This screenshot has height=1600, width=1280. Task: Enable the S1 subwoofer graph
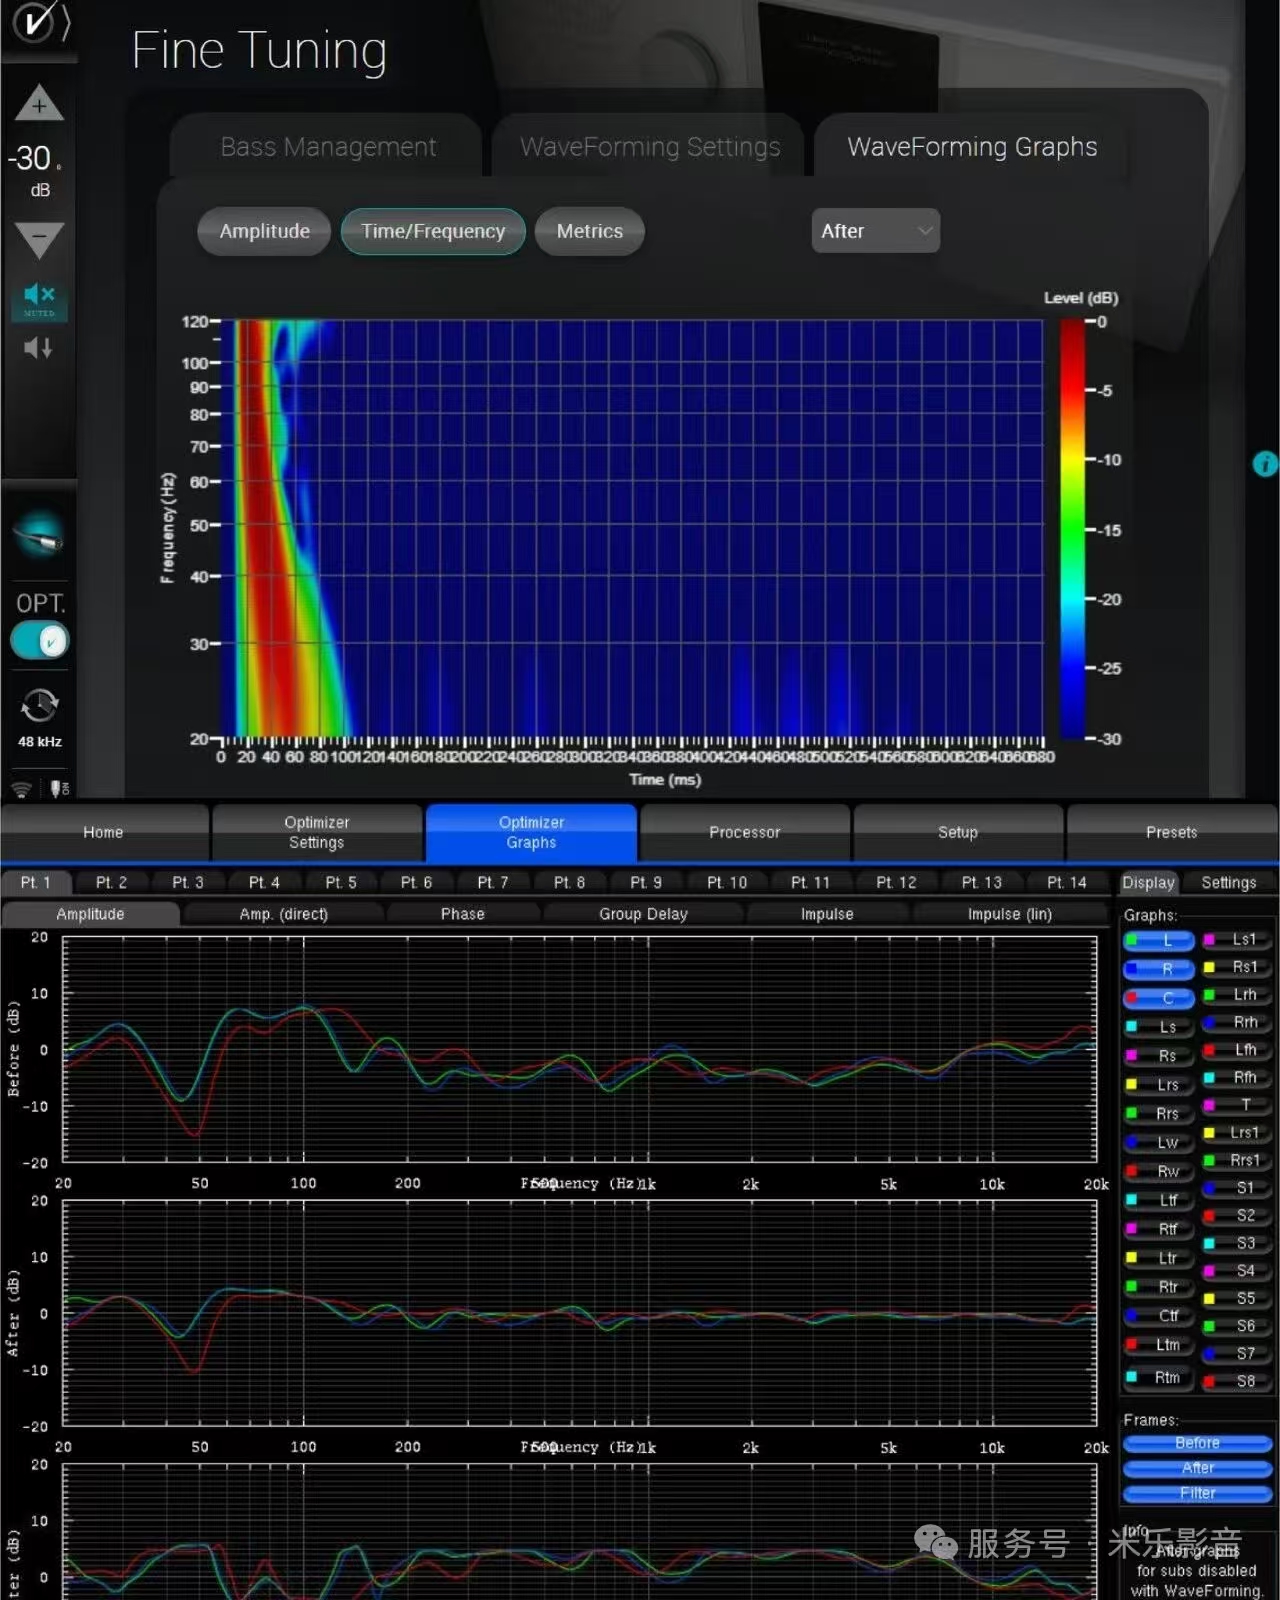[1237, 1188]
